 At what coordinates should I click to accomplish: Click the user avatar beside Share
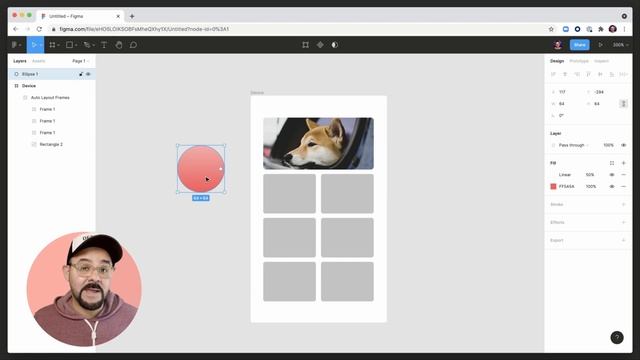click(558, 45)
